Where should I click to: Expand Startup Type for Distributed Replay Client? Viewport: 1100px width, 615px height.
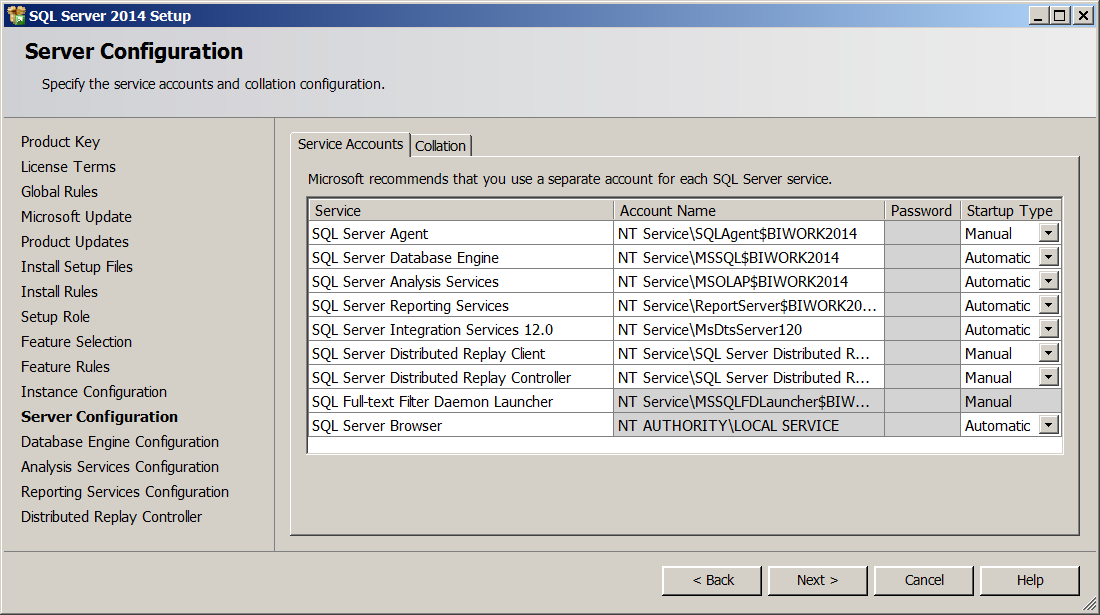(1048, 354)
